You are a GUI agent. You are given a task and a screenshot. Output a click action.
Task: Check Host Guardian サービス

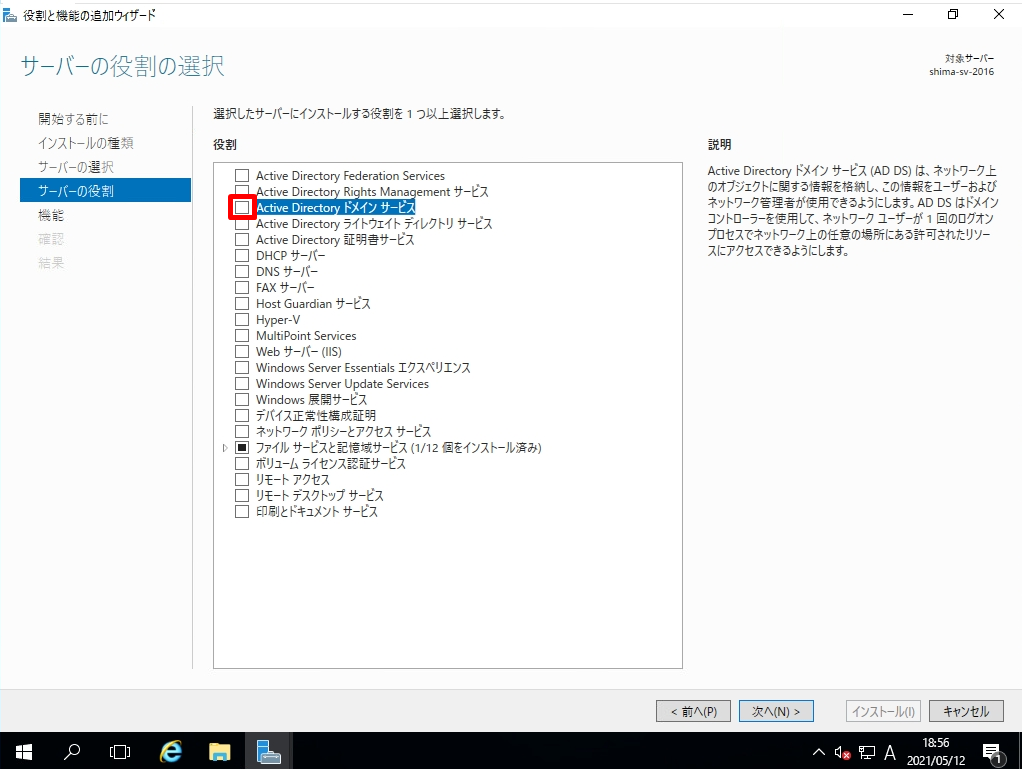[242, 303]
